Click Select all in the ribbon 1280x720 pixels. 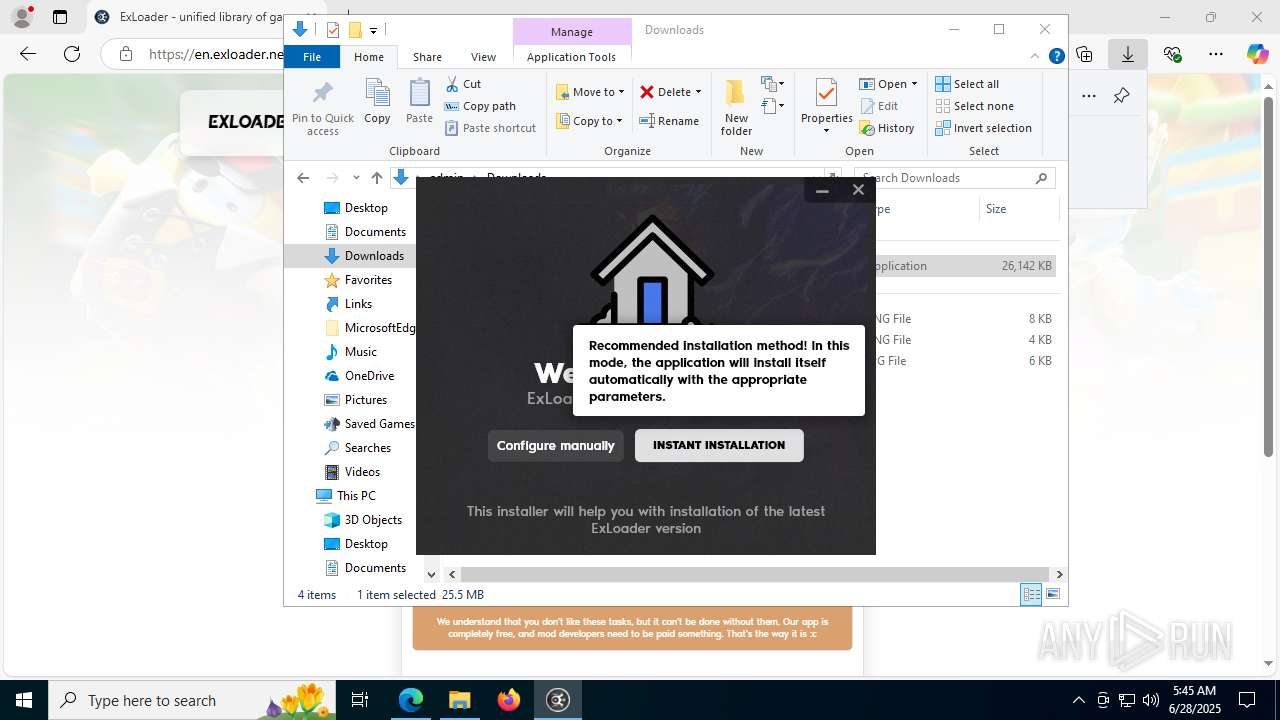(x=967, y=84)
